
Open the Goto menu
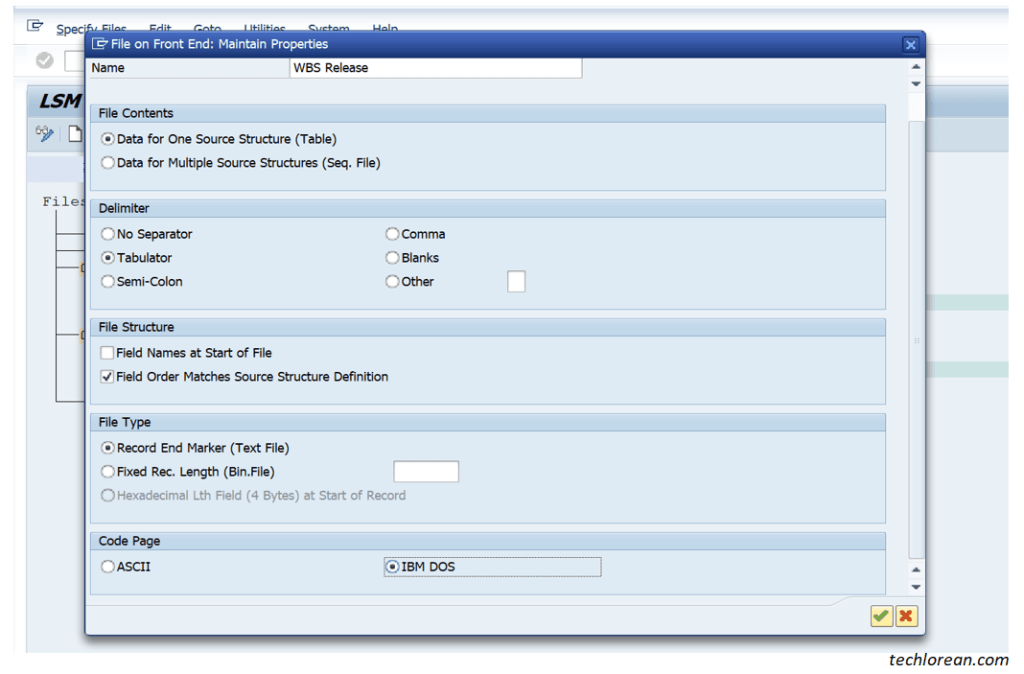[x=207, y=28]
